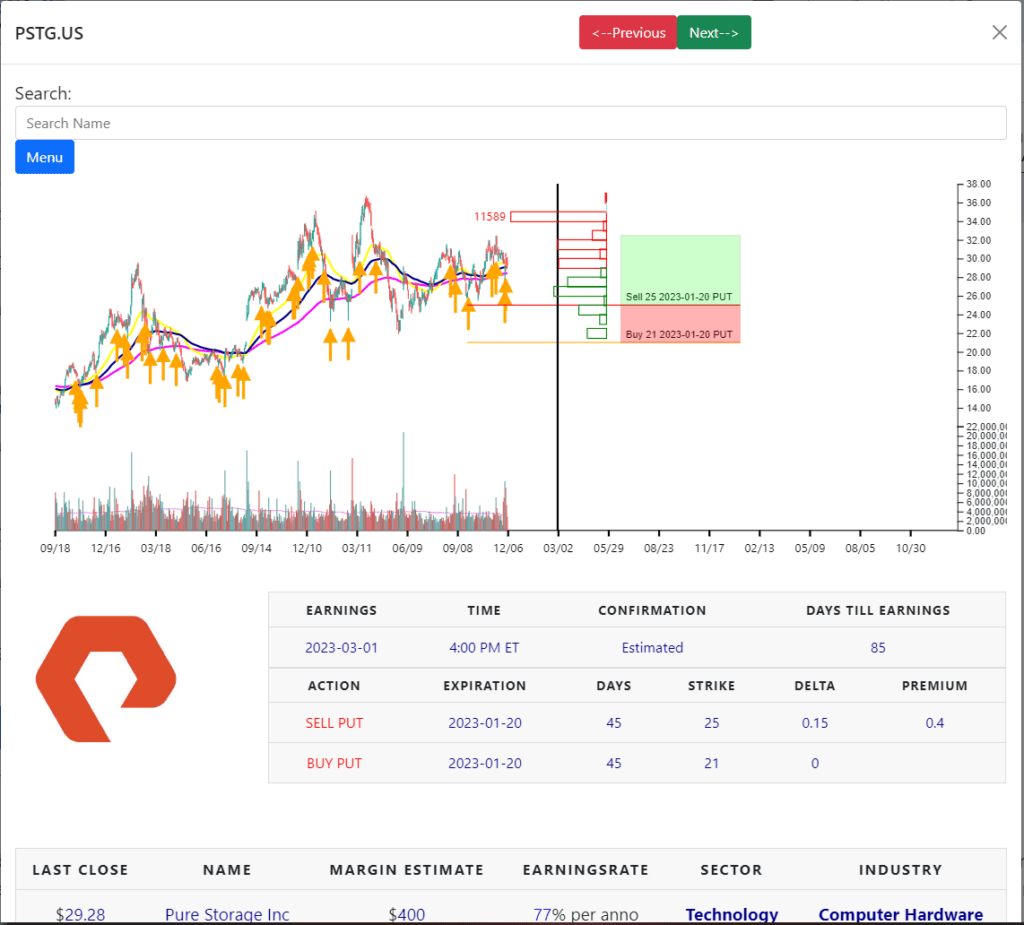Click the SELL PUT action row
The image size is (1024, 925).
point(637,723)
